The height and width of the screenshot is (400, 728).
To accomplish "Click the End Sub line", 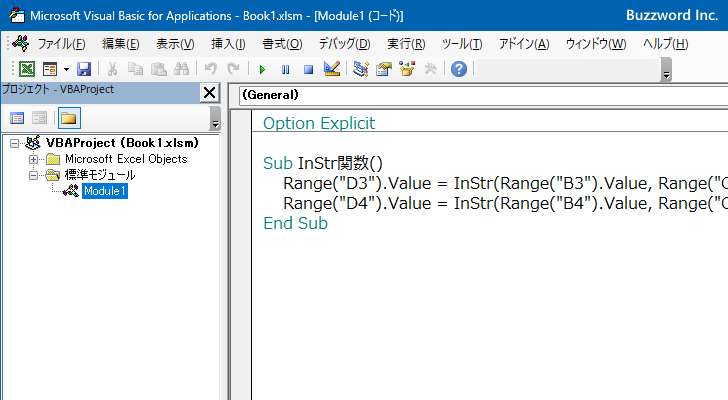I will (295, 223).
